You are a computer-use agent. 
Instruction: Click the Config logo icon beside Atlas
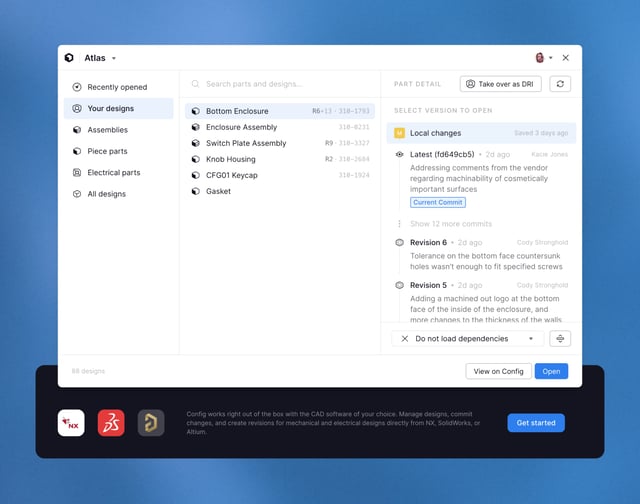click(69, 58)
